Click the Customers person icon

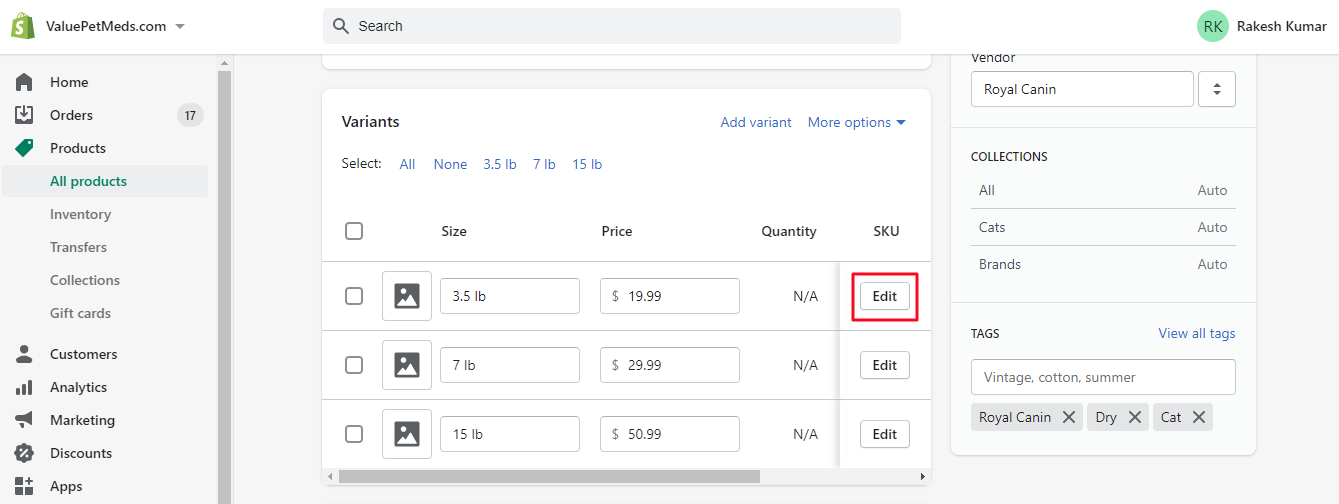[24, 354]
